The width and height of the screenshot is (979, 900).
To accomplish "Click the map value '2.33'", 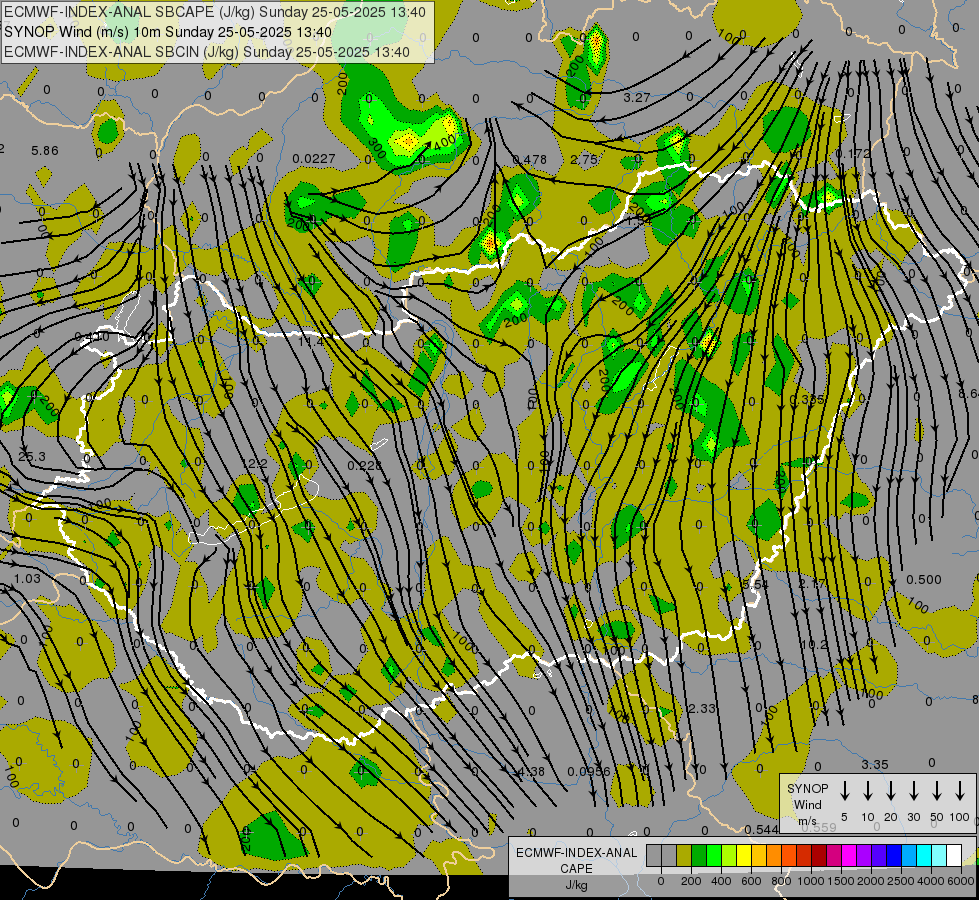I will (x=701, y=708).
